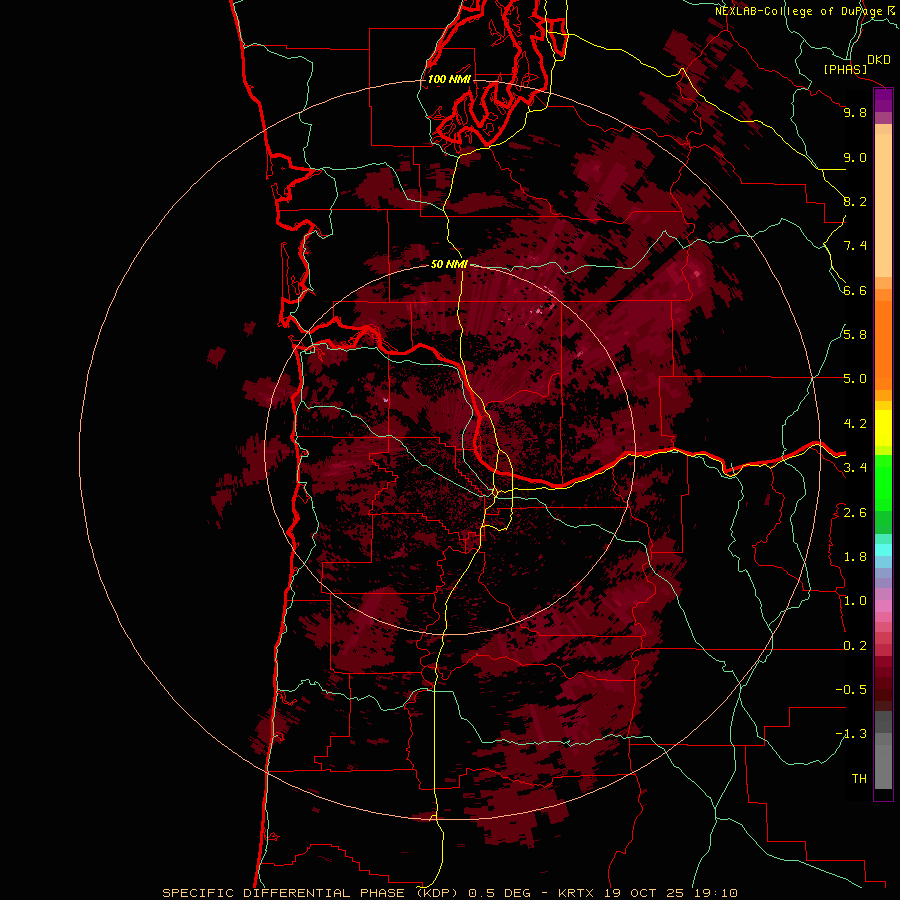Click the 5.8 value on the color scale

tap(855, 335)
